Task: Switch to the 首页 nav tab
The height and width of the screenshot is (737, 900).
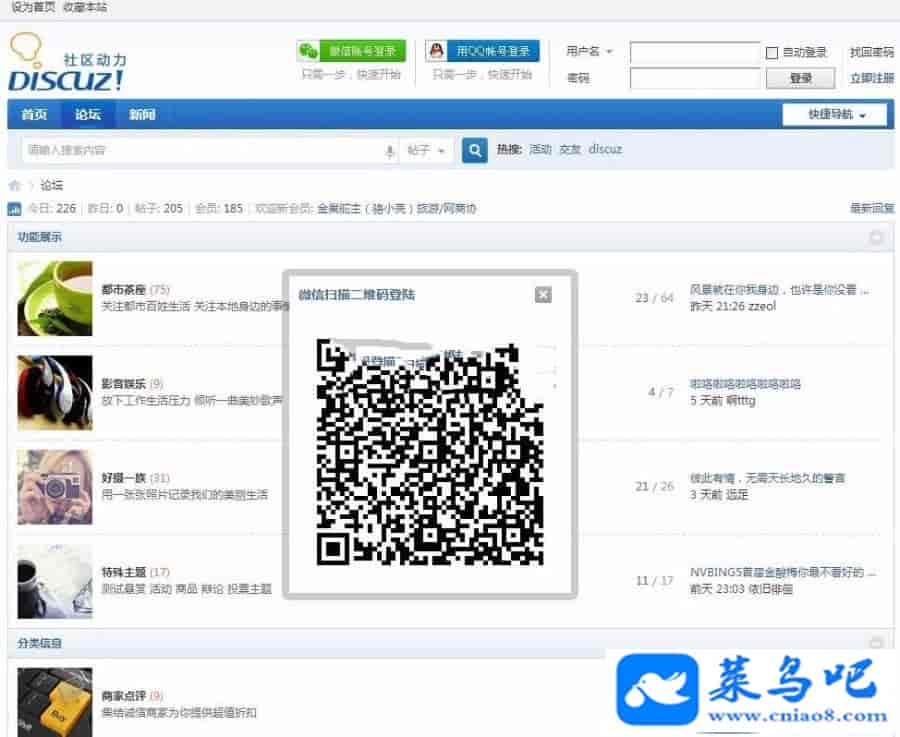Action: 34,114
